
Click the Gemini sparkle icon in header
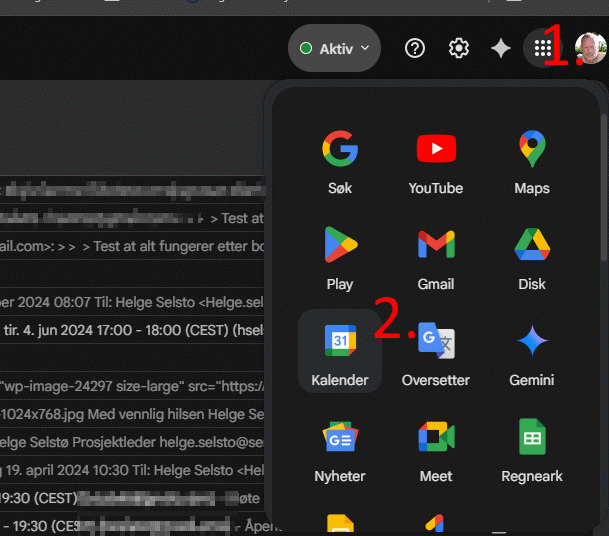pos(501,48)
